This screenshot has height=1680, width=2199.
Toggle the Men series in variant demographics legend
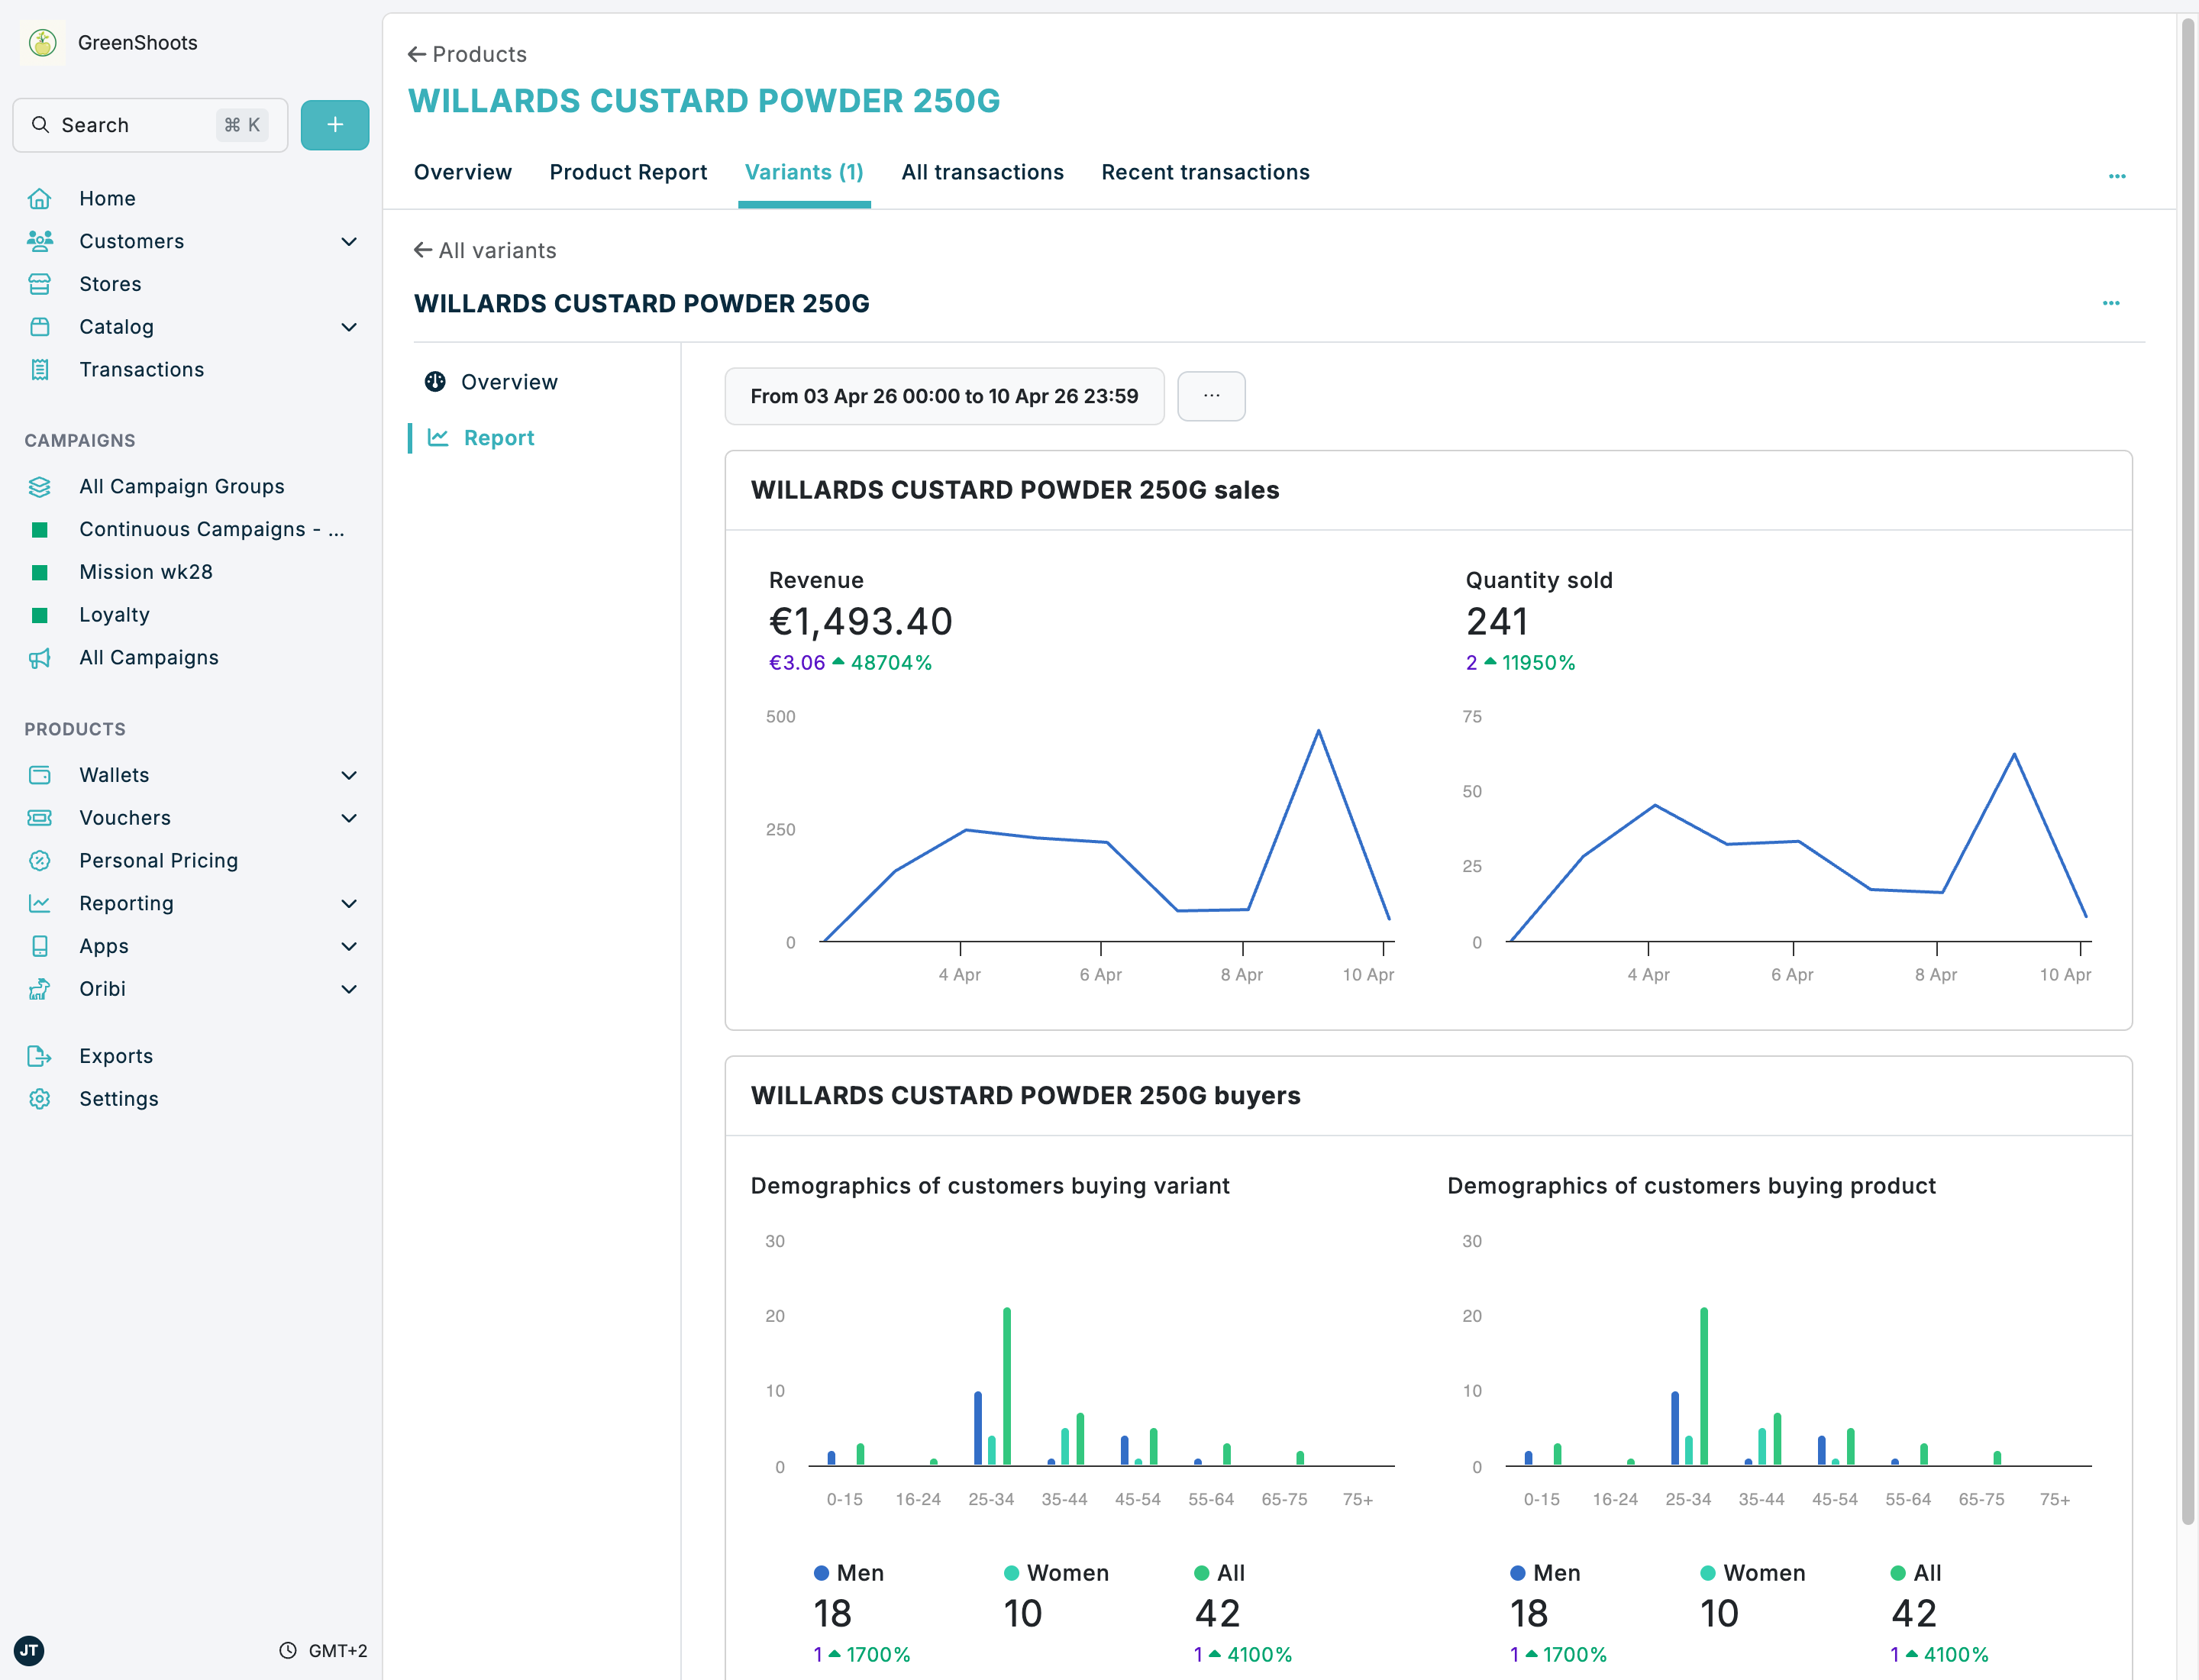point(849,1572)
